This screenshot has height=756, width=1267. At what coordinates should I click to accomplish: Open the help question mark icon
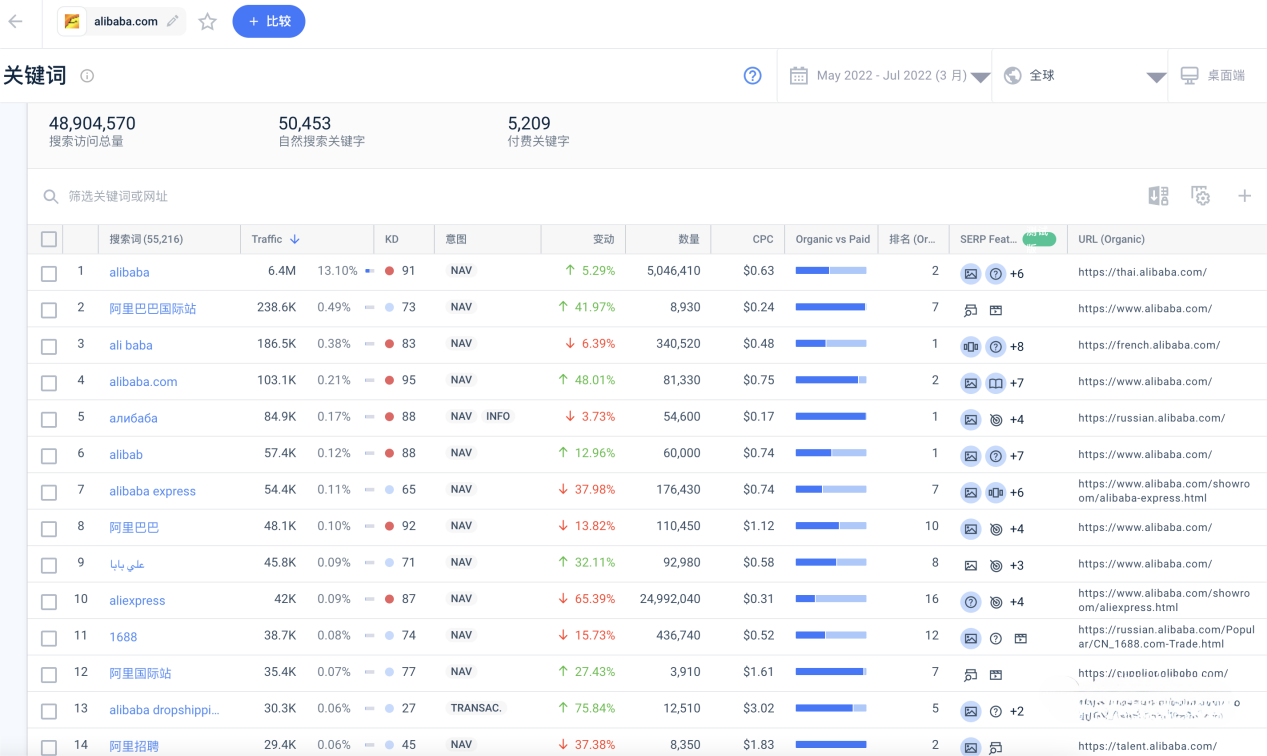pos(753,76)
